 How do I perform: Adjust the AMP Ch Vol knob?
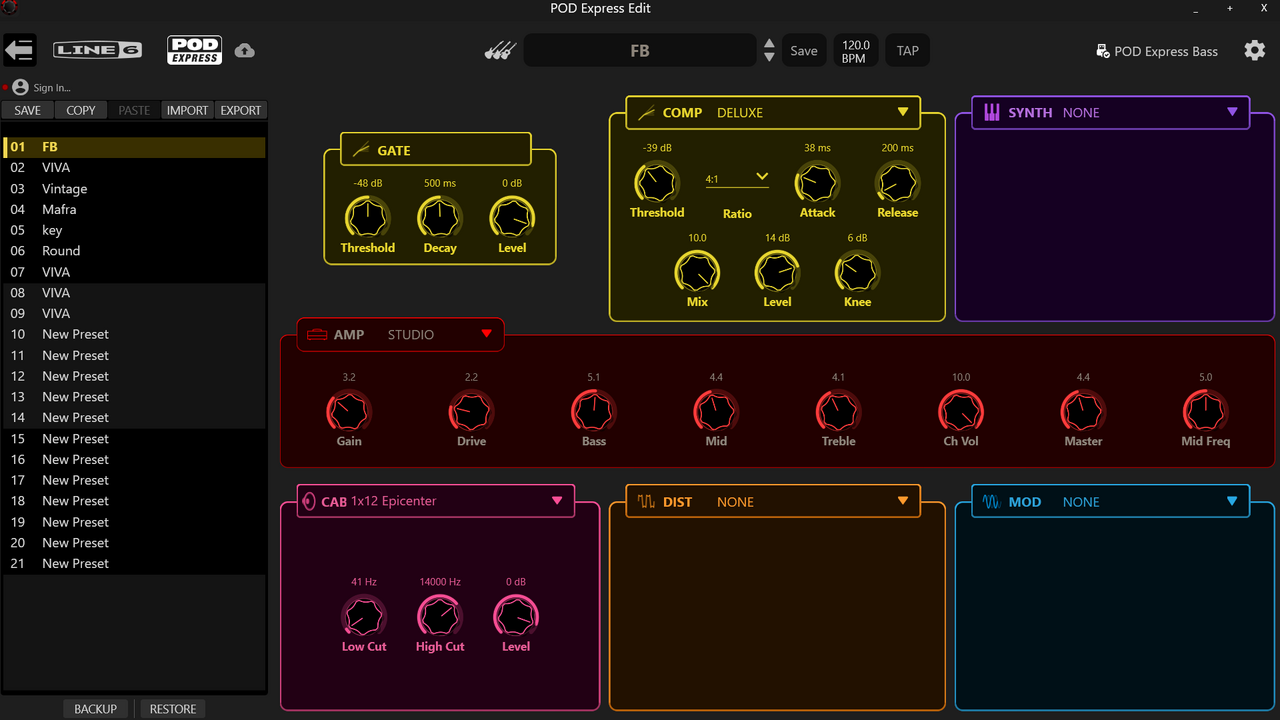(961, 411)
